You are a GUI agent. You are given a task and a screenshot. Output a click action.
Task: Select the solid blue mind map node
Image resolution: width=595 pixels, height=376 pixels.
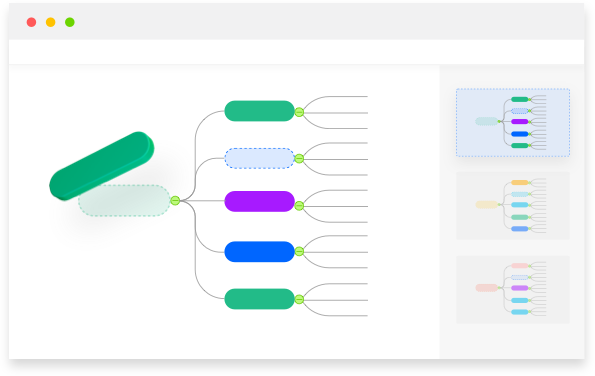(260, 252)
